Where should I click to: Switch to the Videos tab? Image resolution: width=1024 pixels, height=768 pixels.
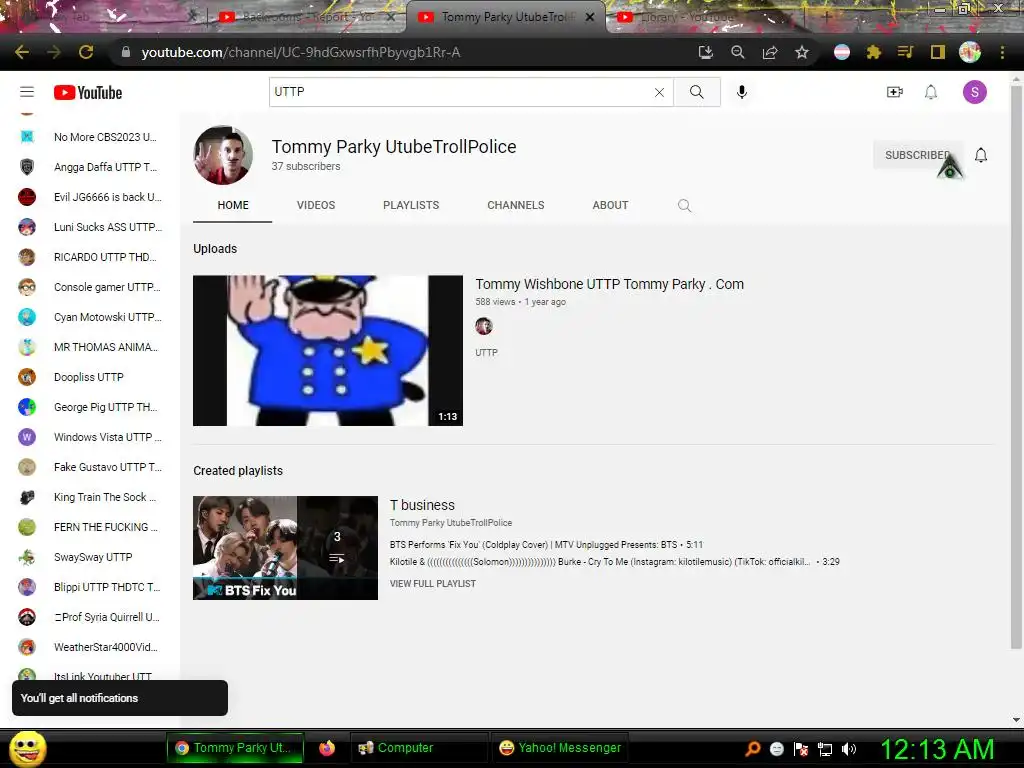click(316, 205)
